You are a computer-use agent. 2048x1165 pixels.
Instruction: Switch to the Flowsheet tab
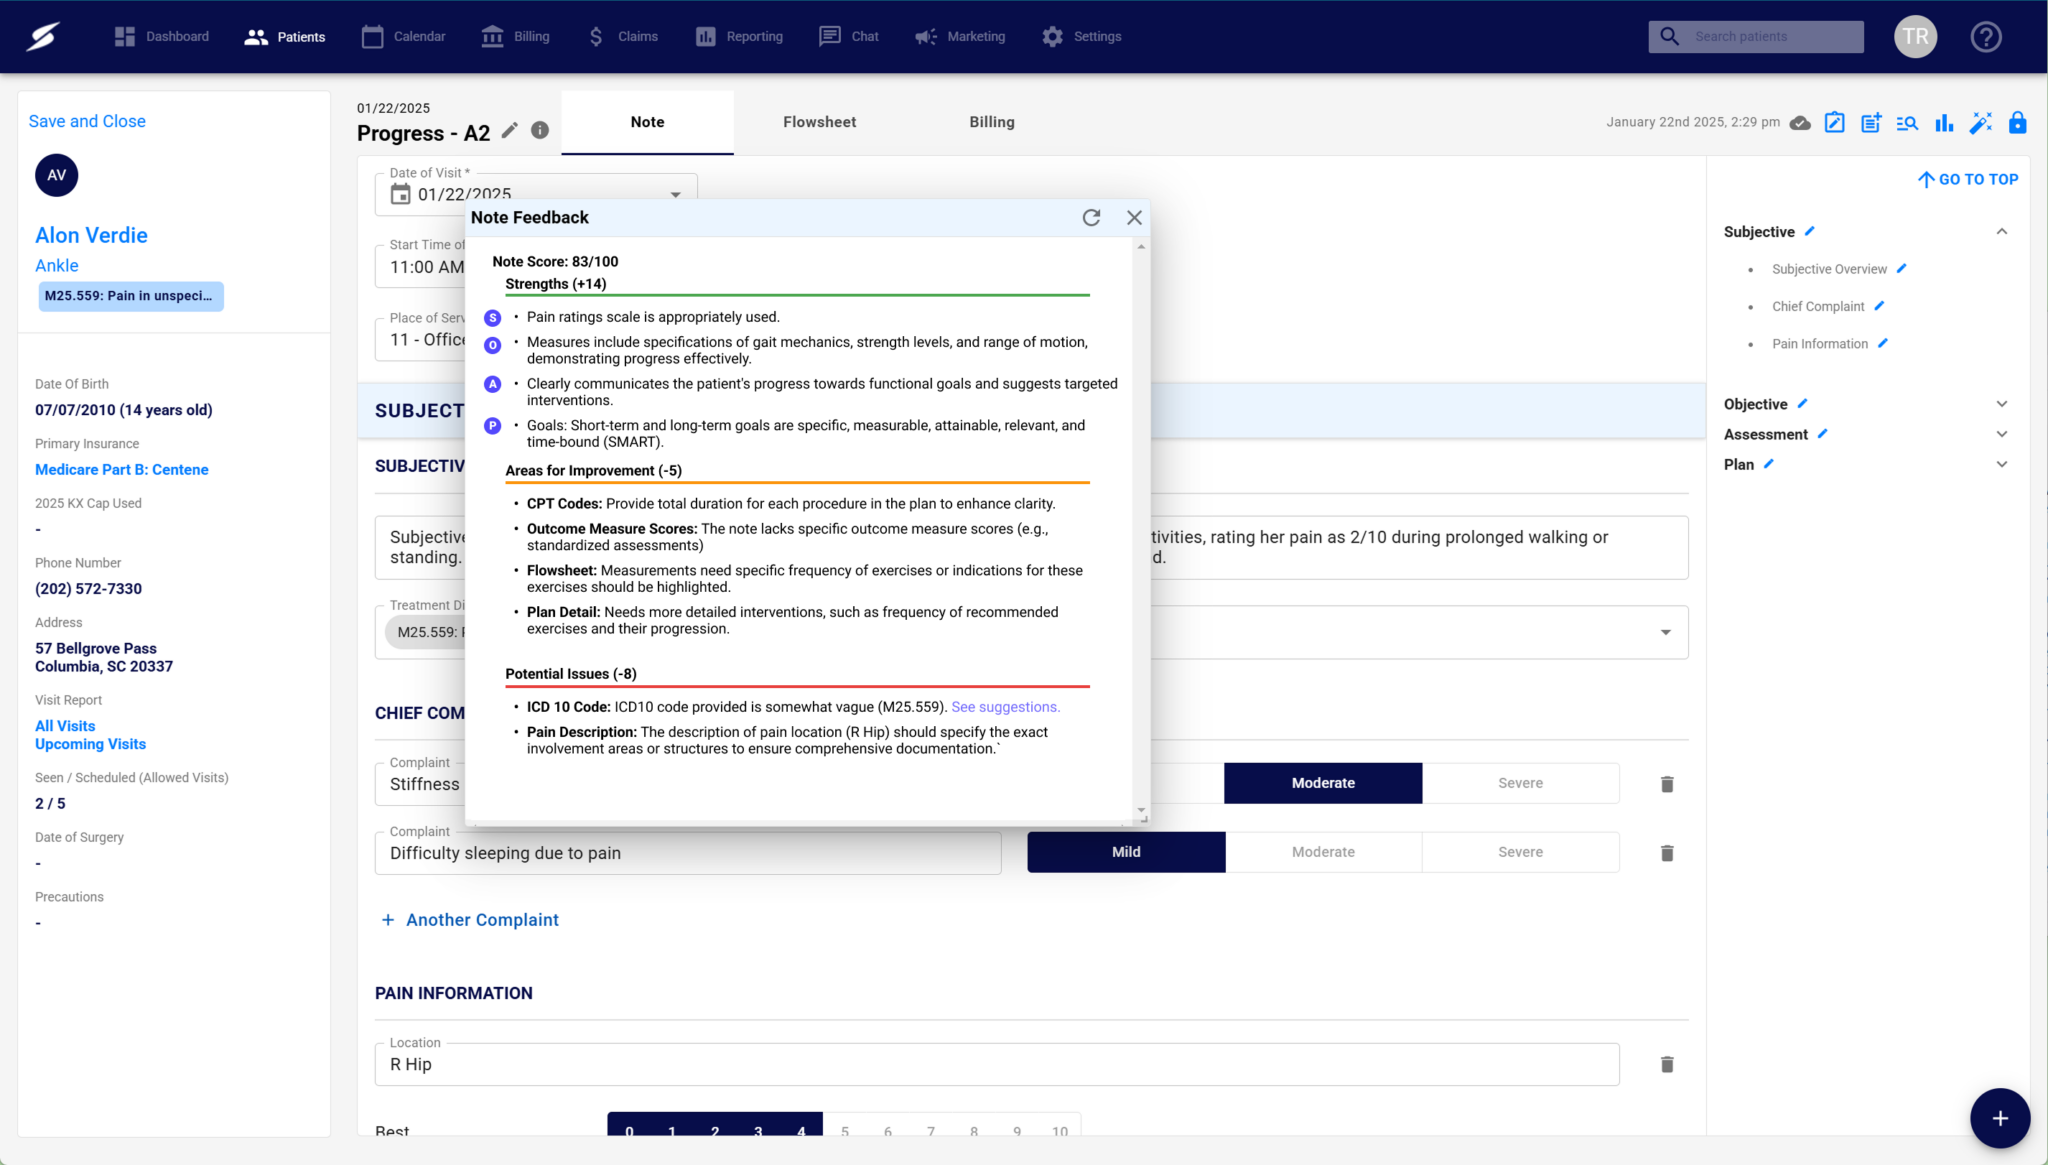pyautogui.click(x=819, y=122)
